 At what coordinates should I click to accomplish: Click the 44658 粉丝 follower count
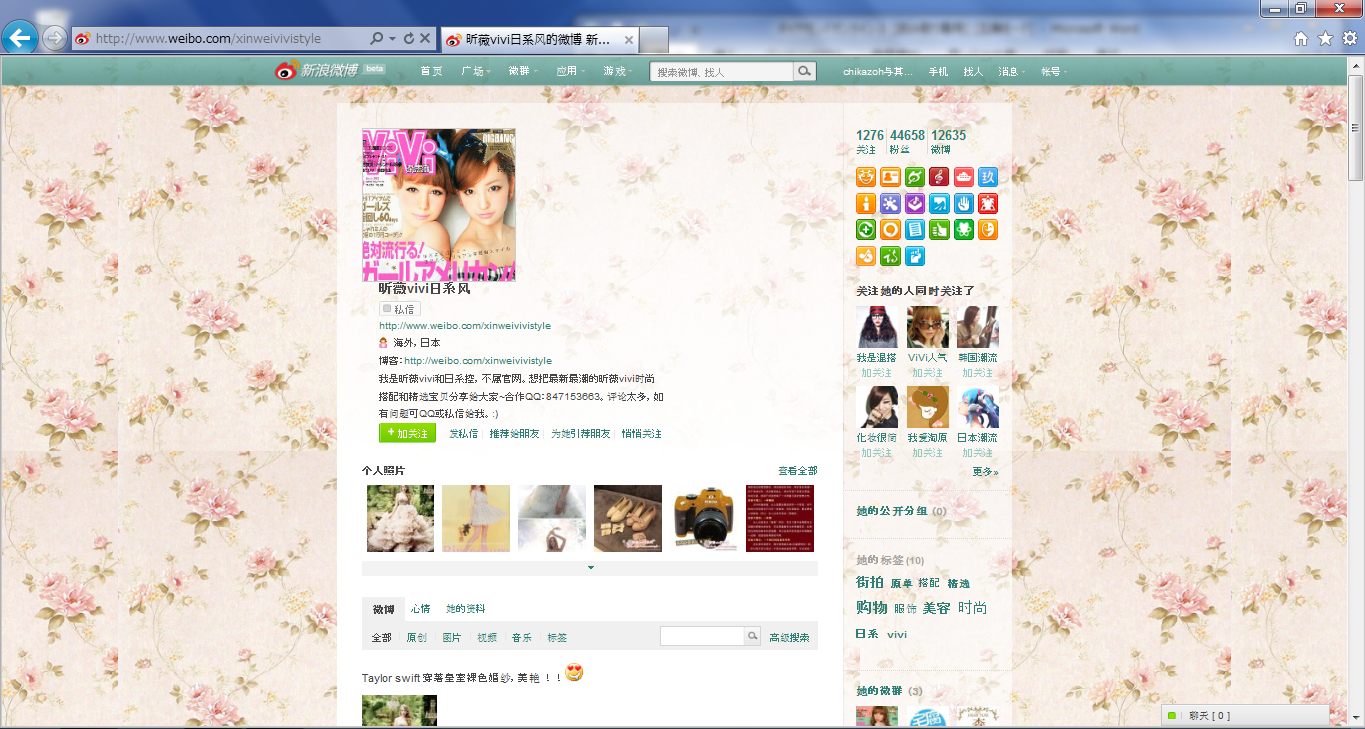tap(907, 141)
